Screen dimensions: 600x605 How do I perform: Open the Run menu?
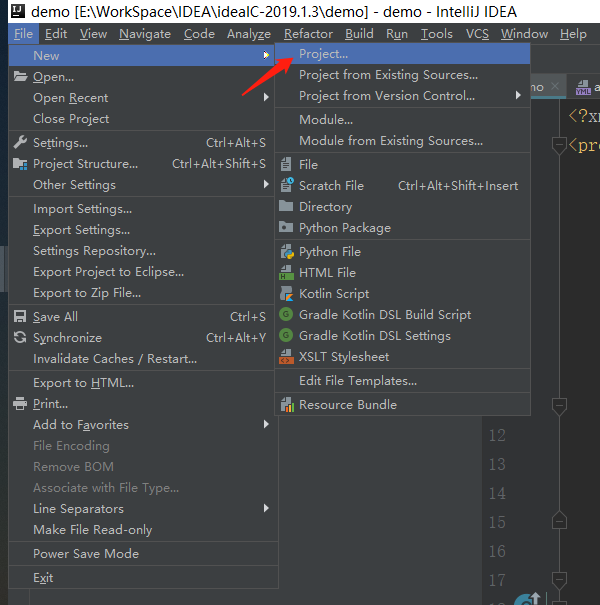coord(397,34)
